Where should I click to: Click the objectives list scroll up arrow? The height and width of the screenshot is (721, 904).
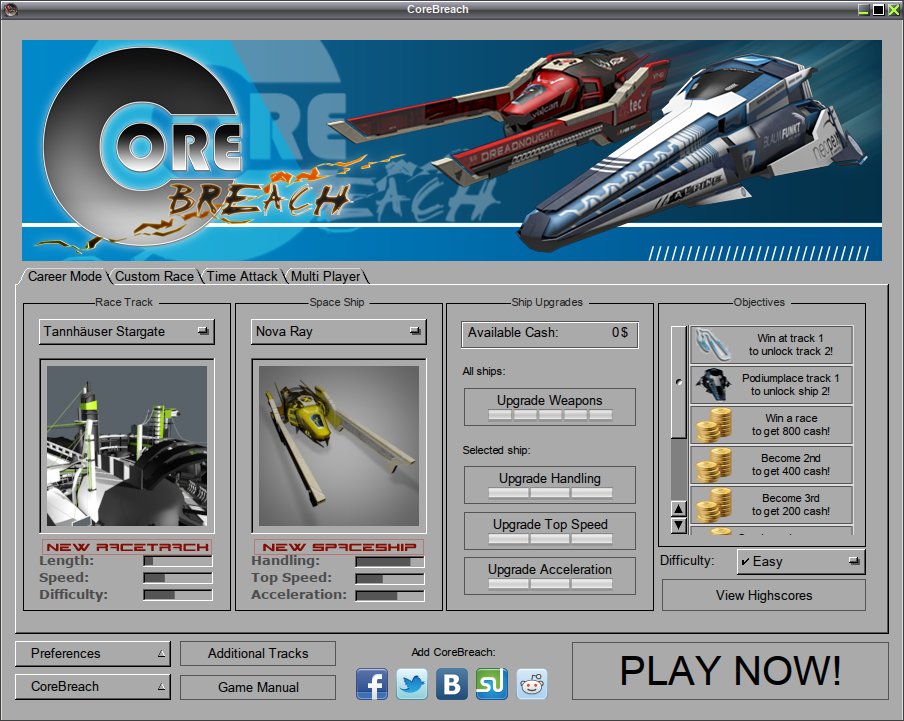tap(679, 509)
